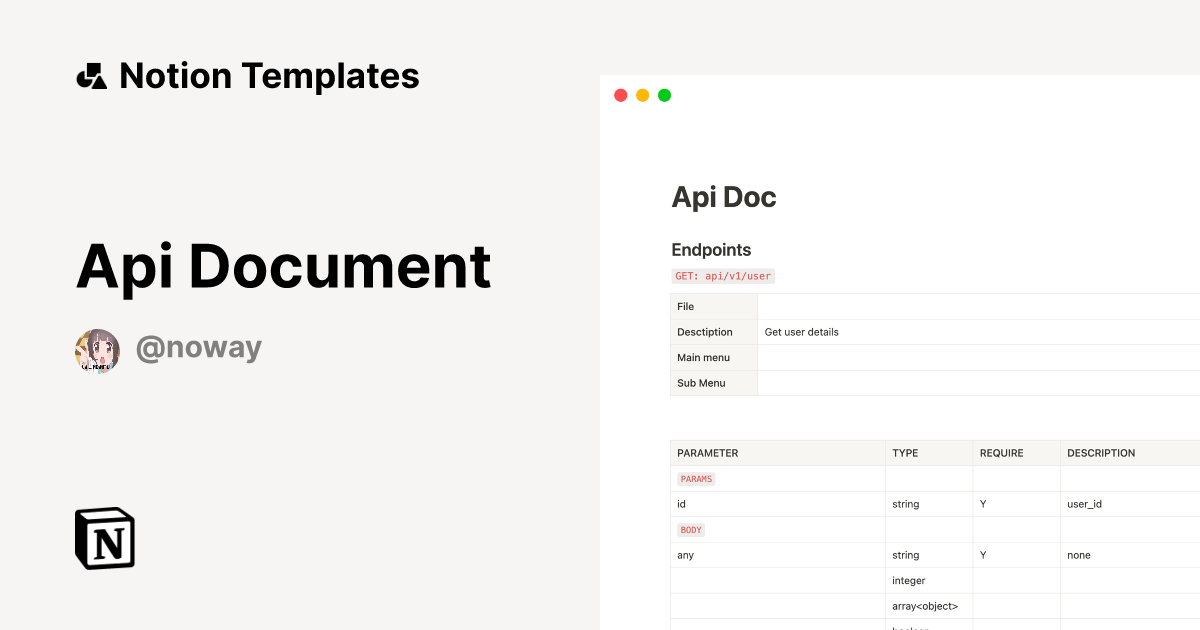This screenshot has height=630, width=1200.
Task: Click the Notion cube logo
Action: point(105,538)
